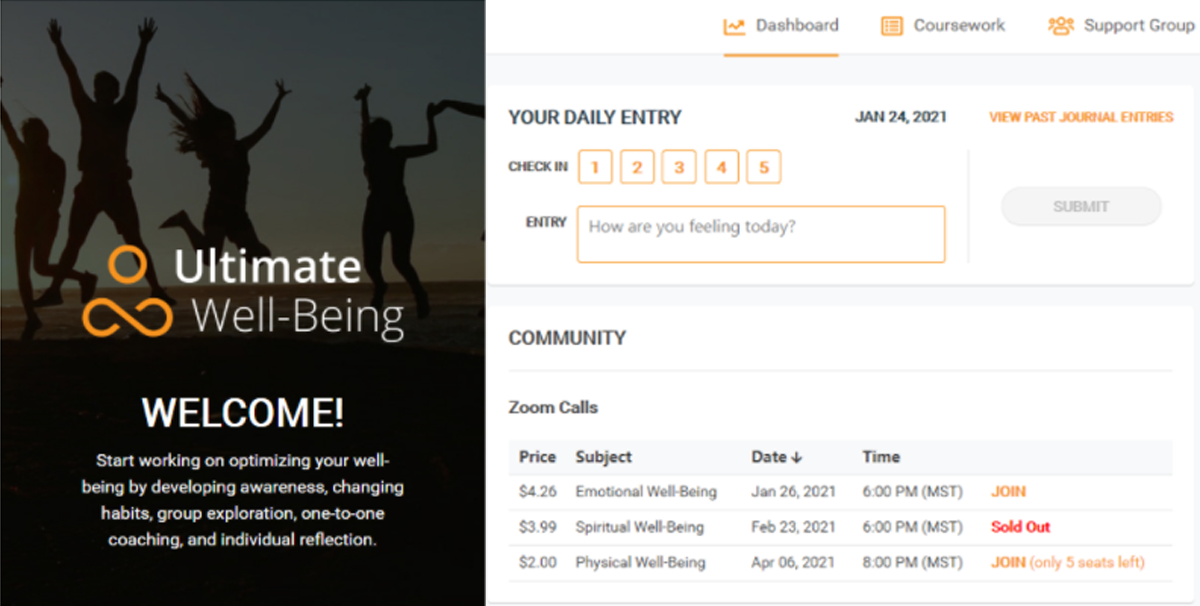Select check-in rating 1
1200x606 pixels.
click(595, 167)
